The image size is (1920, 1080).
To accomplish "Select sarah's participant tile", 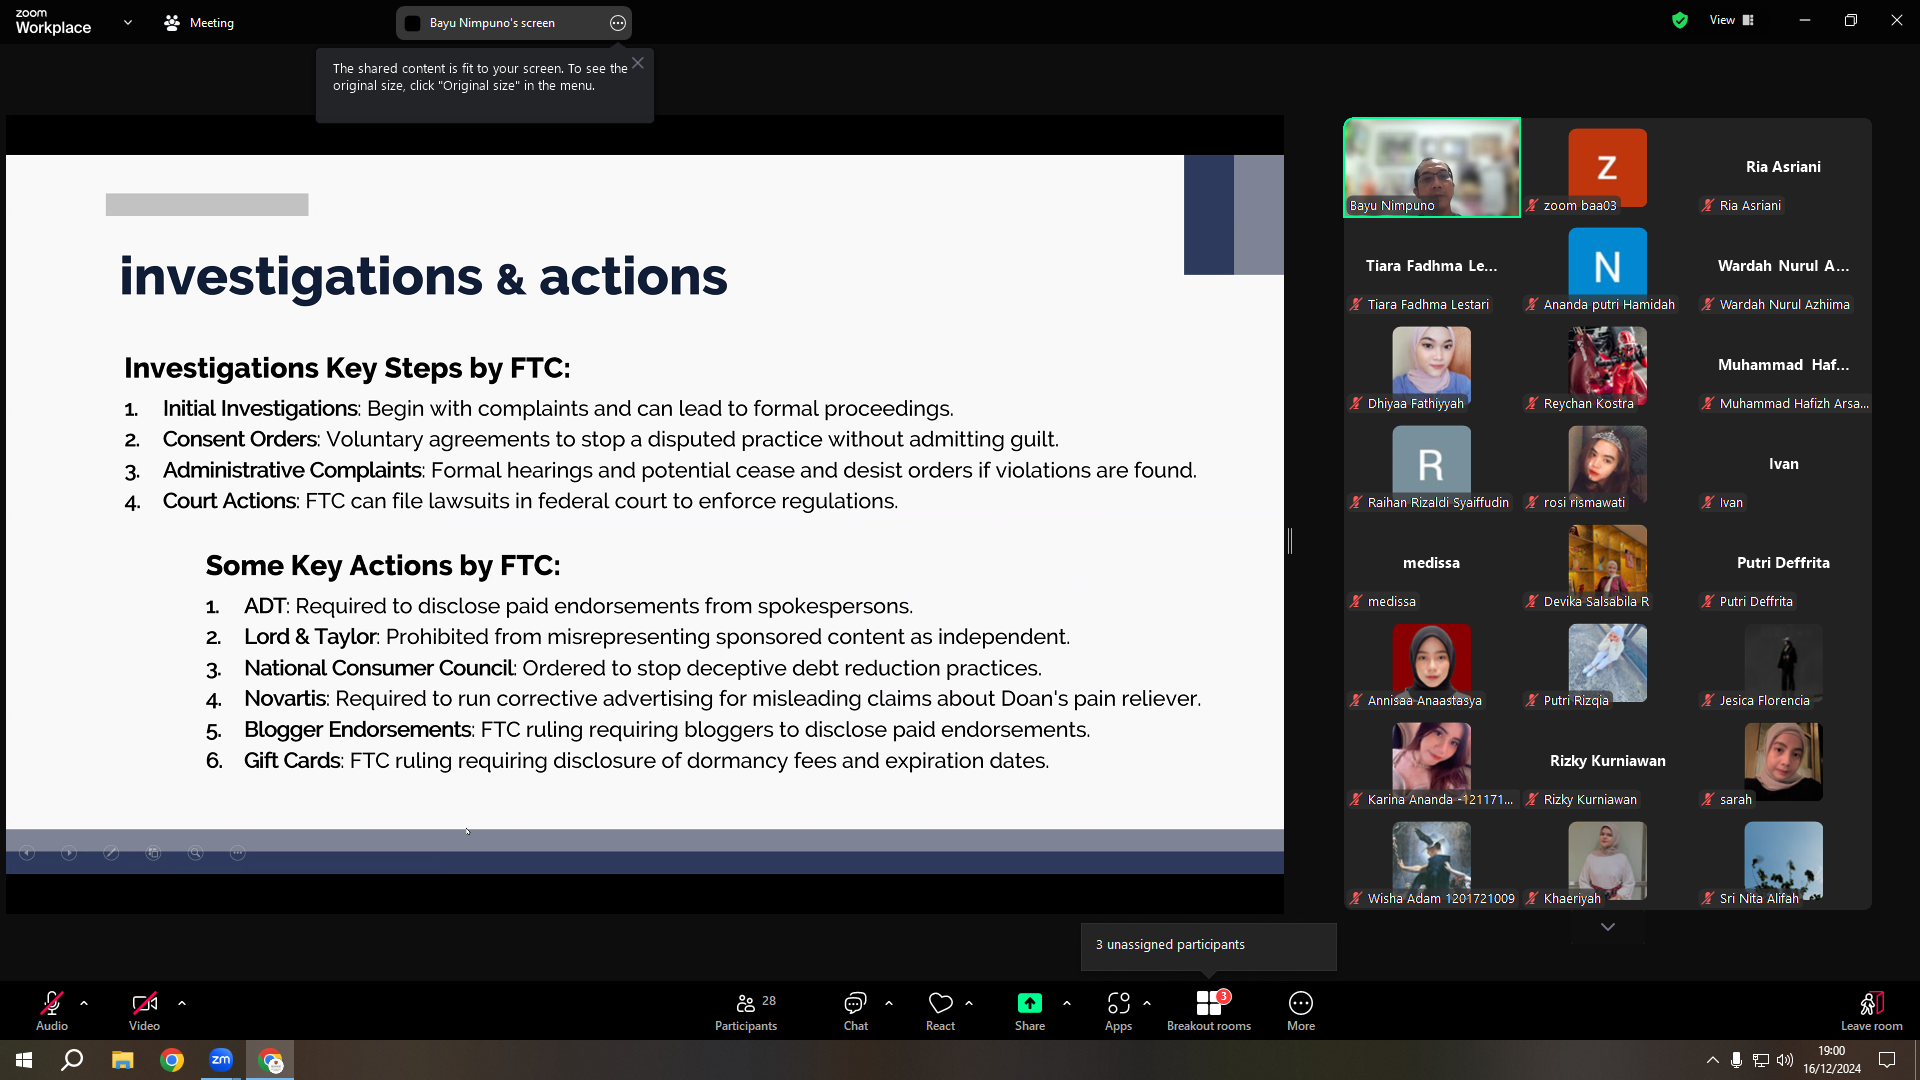I will pyautogui.click(x=1784, y=761).
